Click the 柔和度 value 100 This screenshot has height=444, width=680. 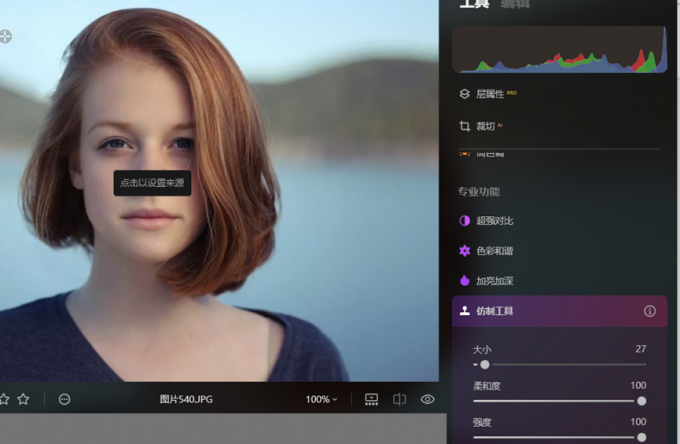[638, 385]
